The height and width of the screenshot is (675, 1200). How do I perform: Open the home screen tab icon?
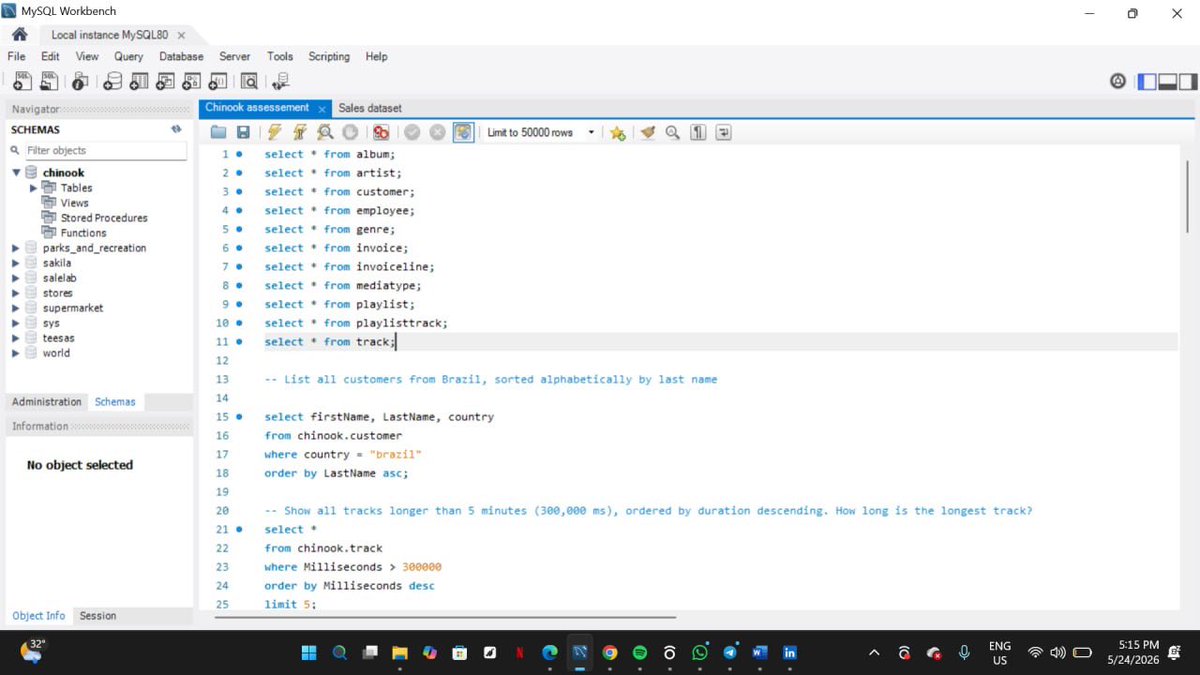point(20,34)
